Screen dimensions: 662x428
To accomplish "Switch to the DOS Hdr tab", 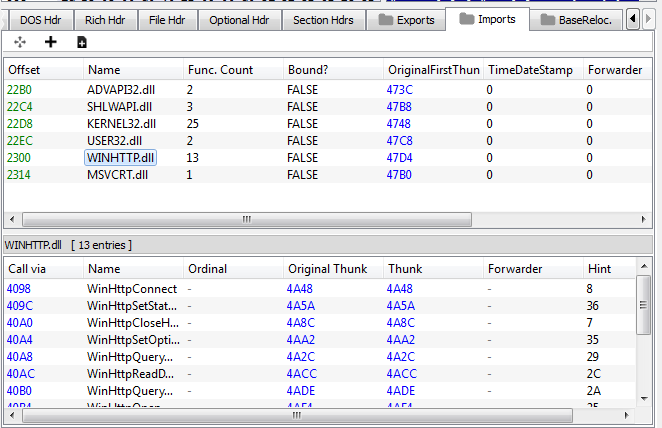I will coord(41,20).
